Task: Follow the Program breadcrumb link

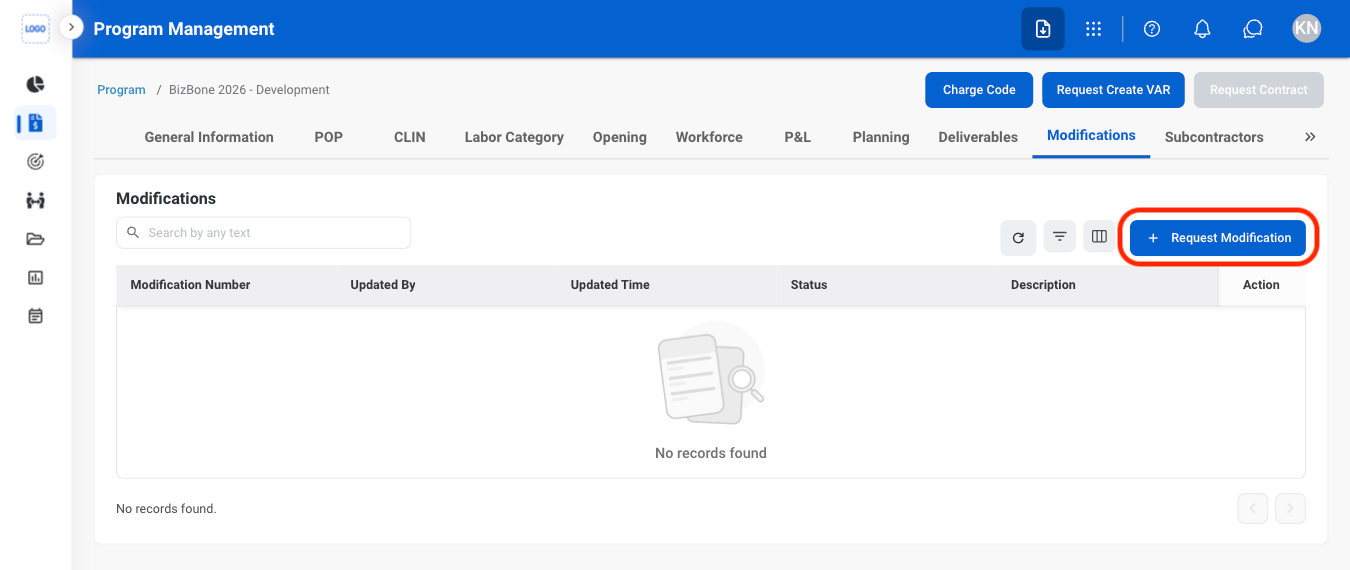Action: click(121, 90)
